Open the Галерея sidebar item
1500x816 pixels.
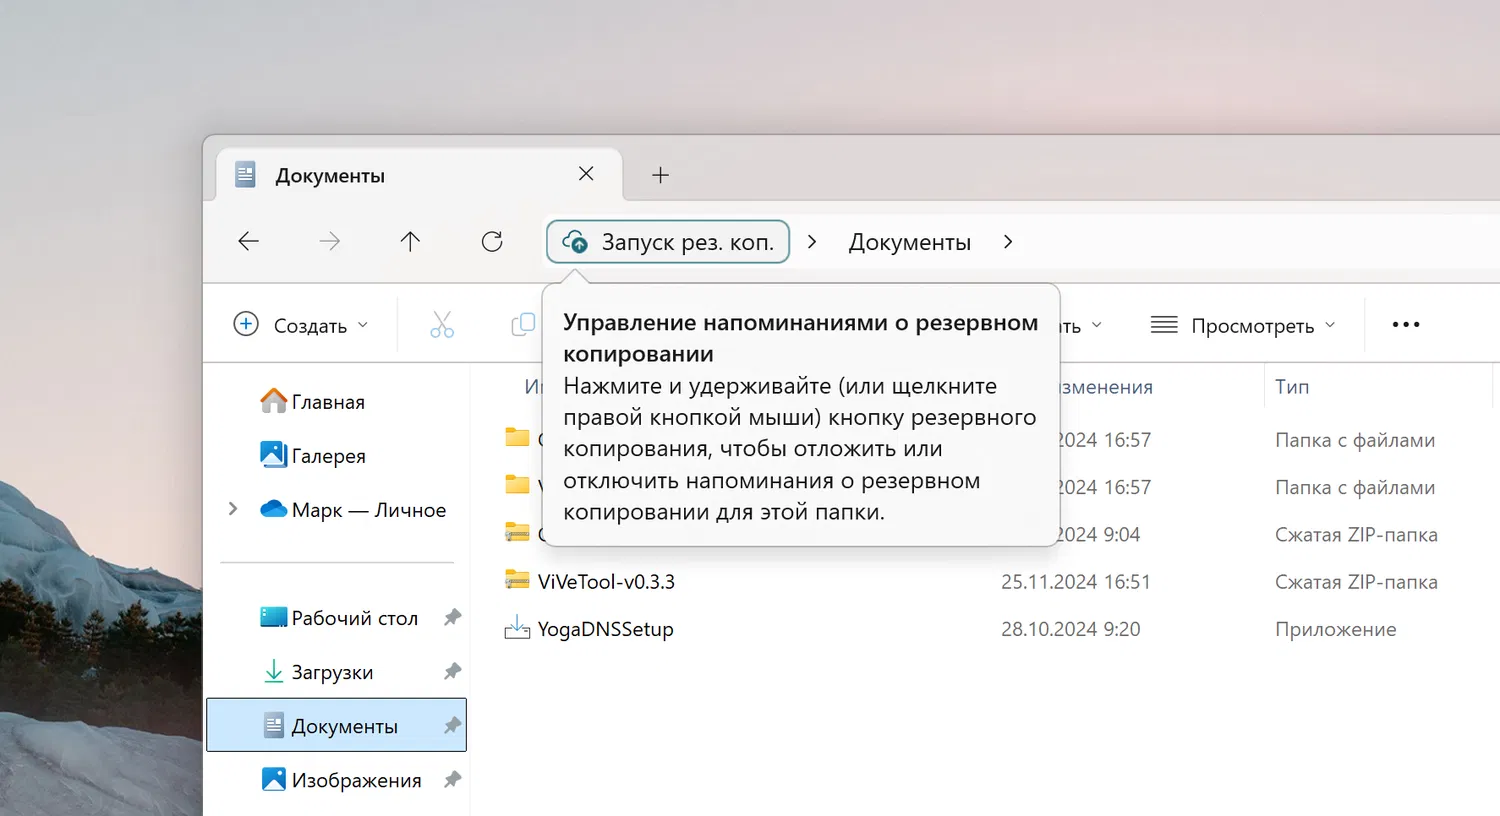(x=328, y=456)
